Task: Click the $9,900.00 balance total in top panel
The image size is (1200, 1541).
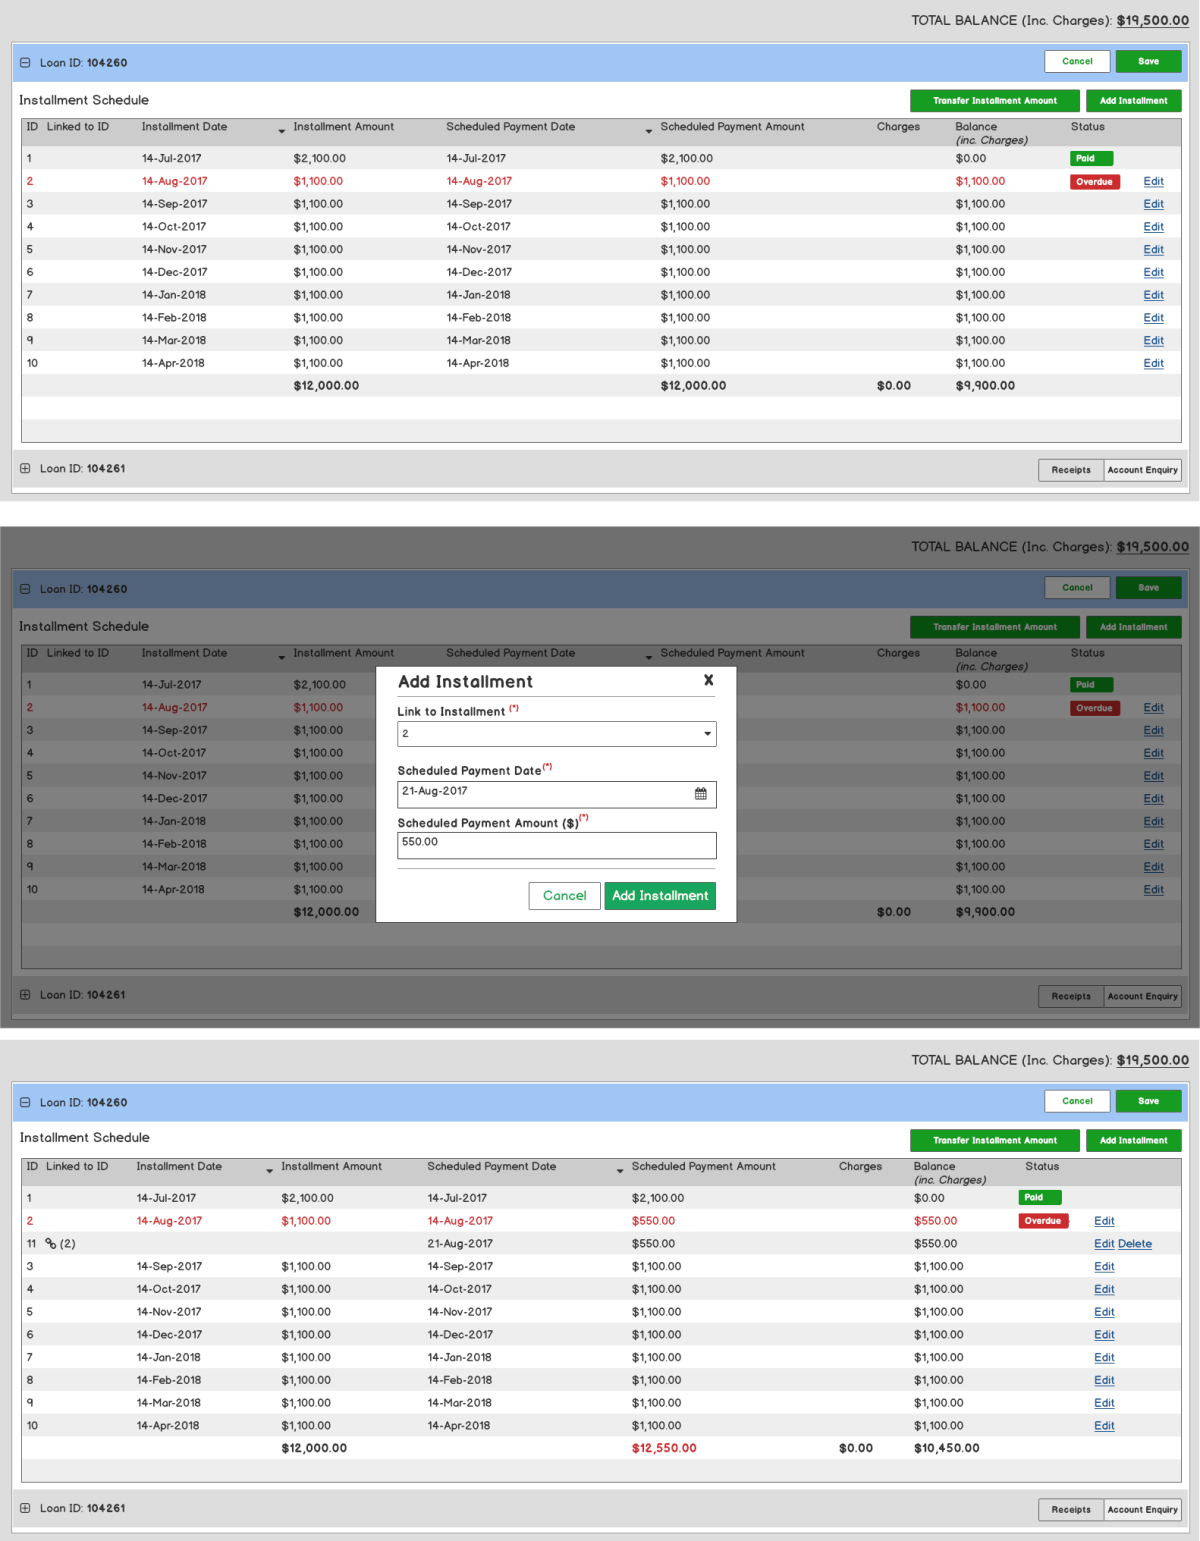Action: click(x=985, y=385)
